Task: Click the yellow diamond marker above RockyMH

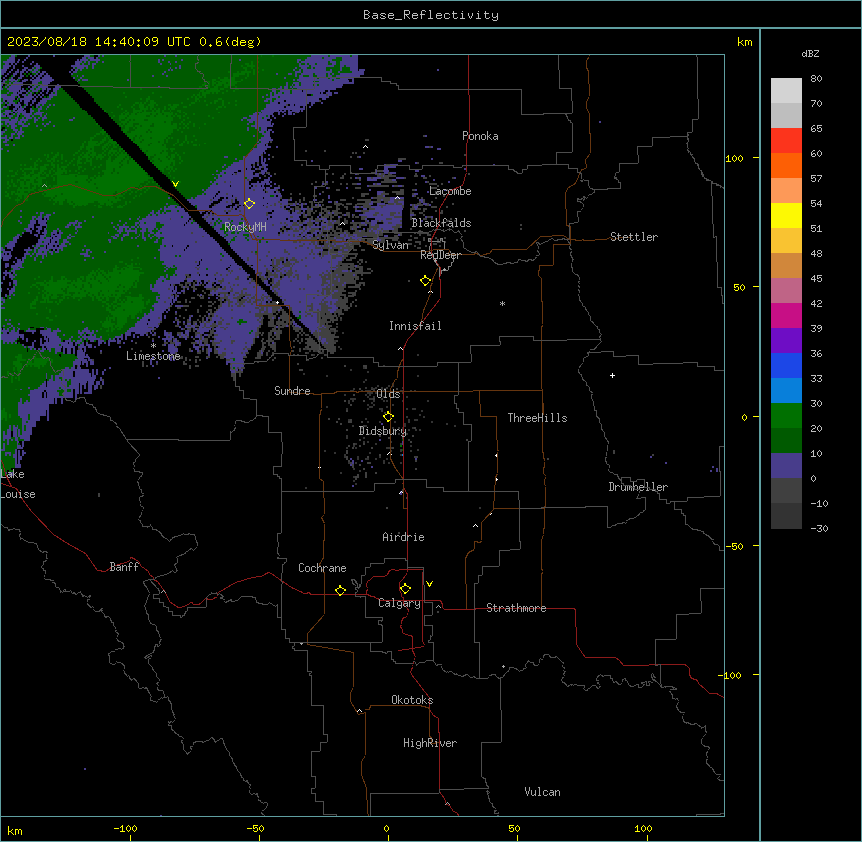Action: click(249, 203)
